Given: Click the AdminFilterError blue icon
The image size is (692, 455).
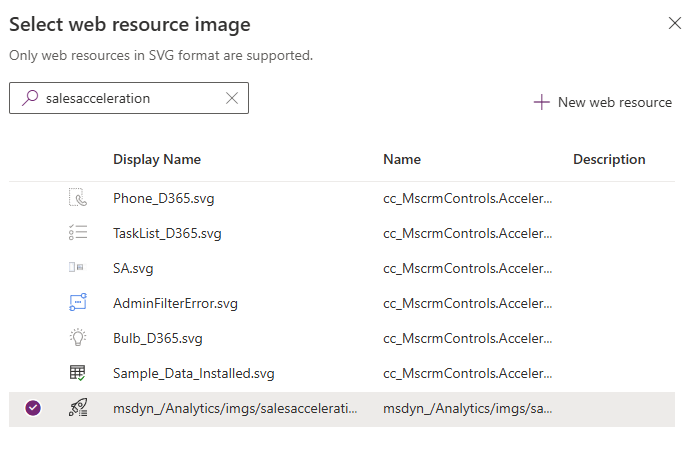Looking at the screenshot, I should click(77, 303).
